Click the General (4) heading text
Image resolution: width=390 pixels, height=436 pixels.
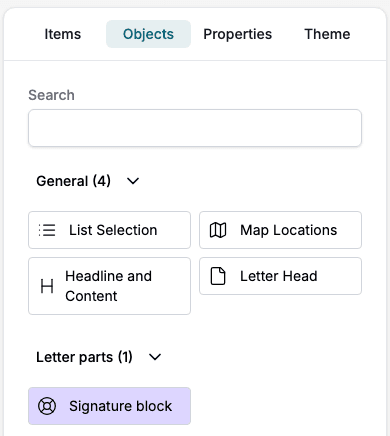point(73,181)
